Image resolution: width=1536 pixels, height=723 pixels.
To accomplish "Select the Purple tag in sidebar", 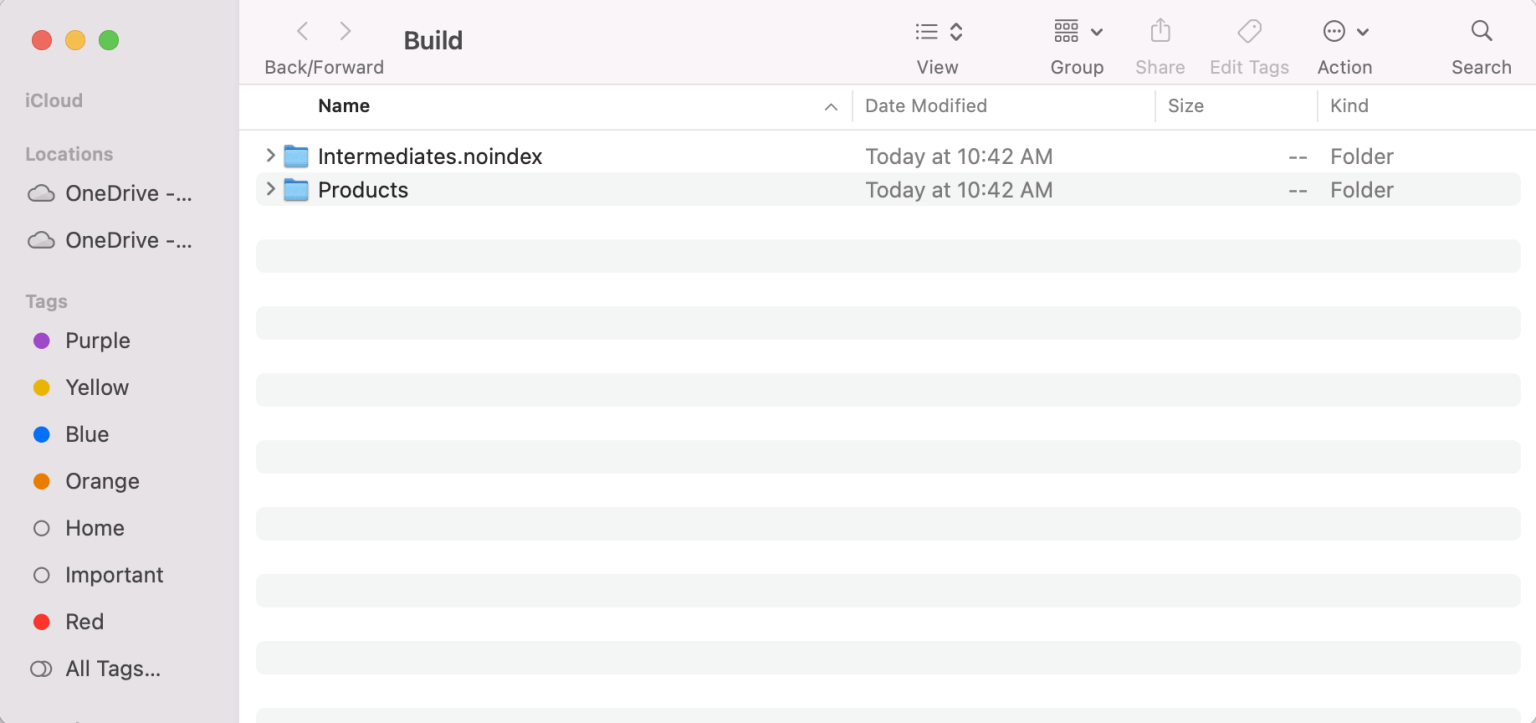I will click(x=97, y=341).
